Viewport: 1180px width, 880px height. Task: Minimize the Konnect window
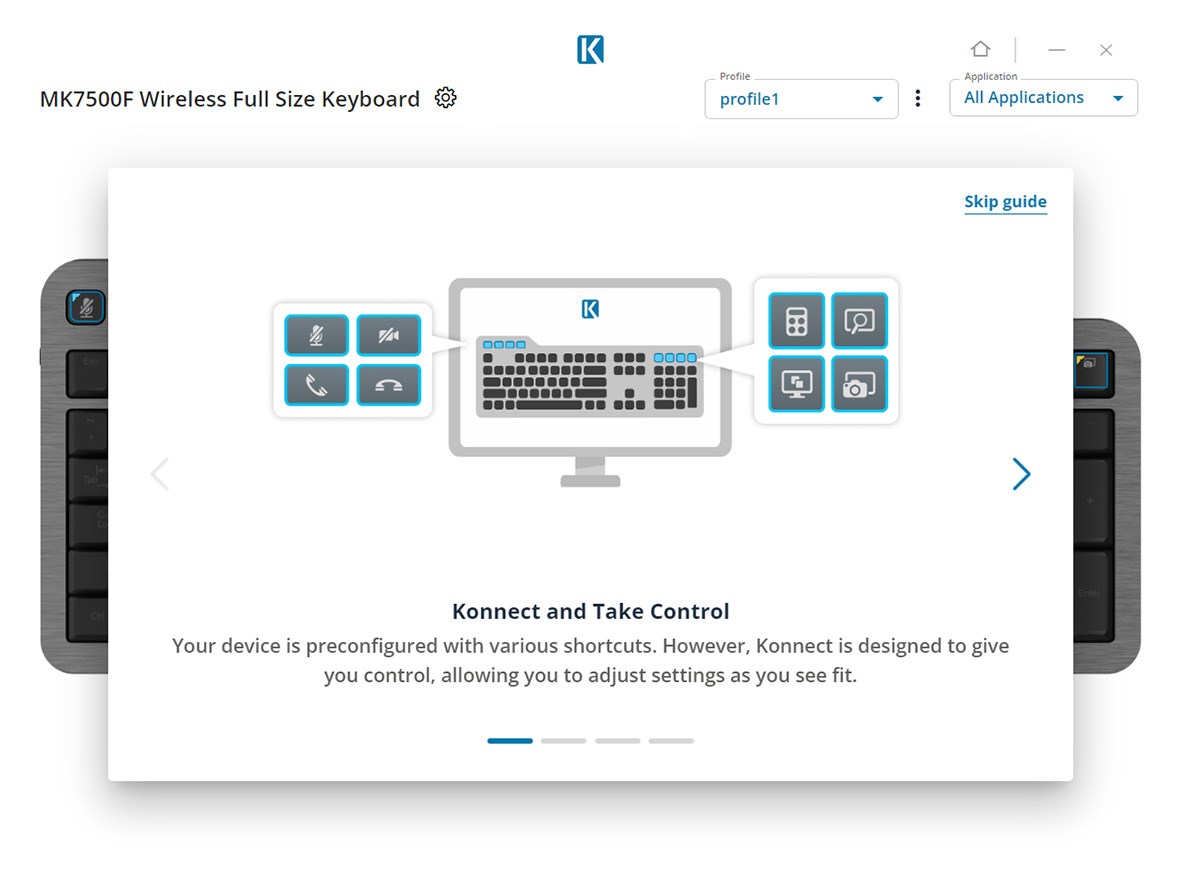tap(1057, 50)
